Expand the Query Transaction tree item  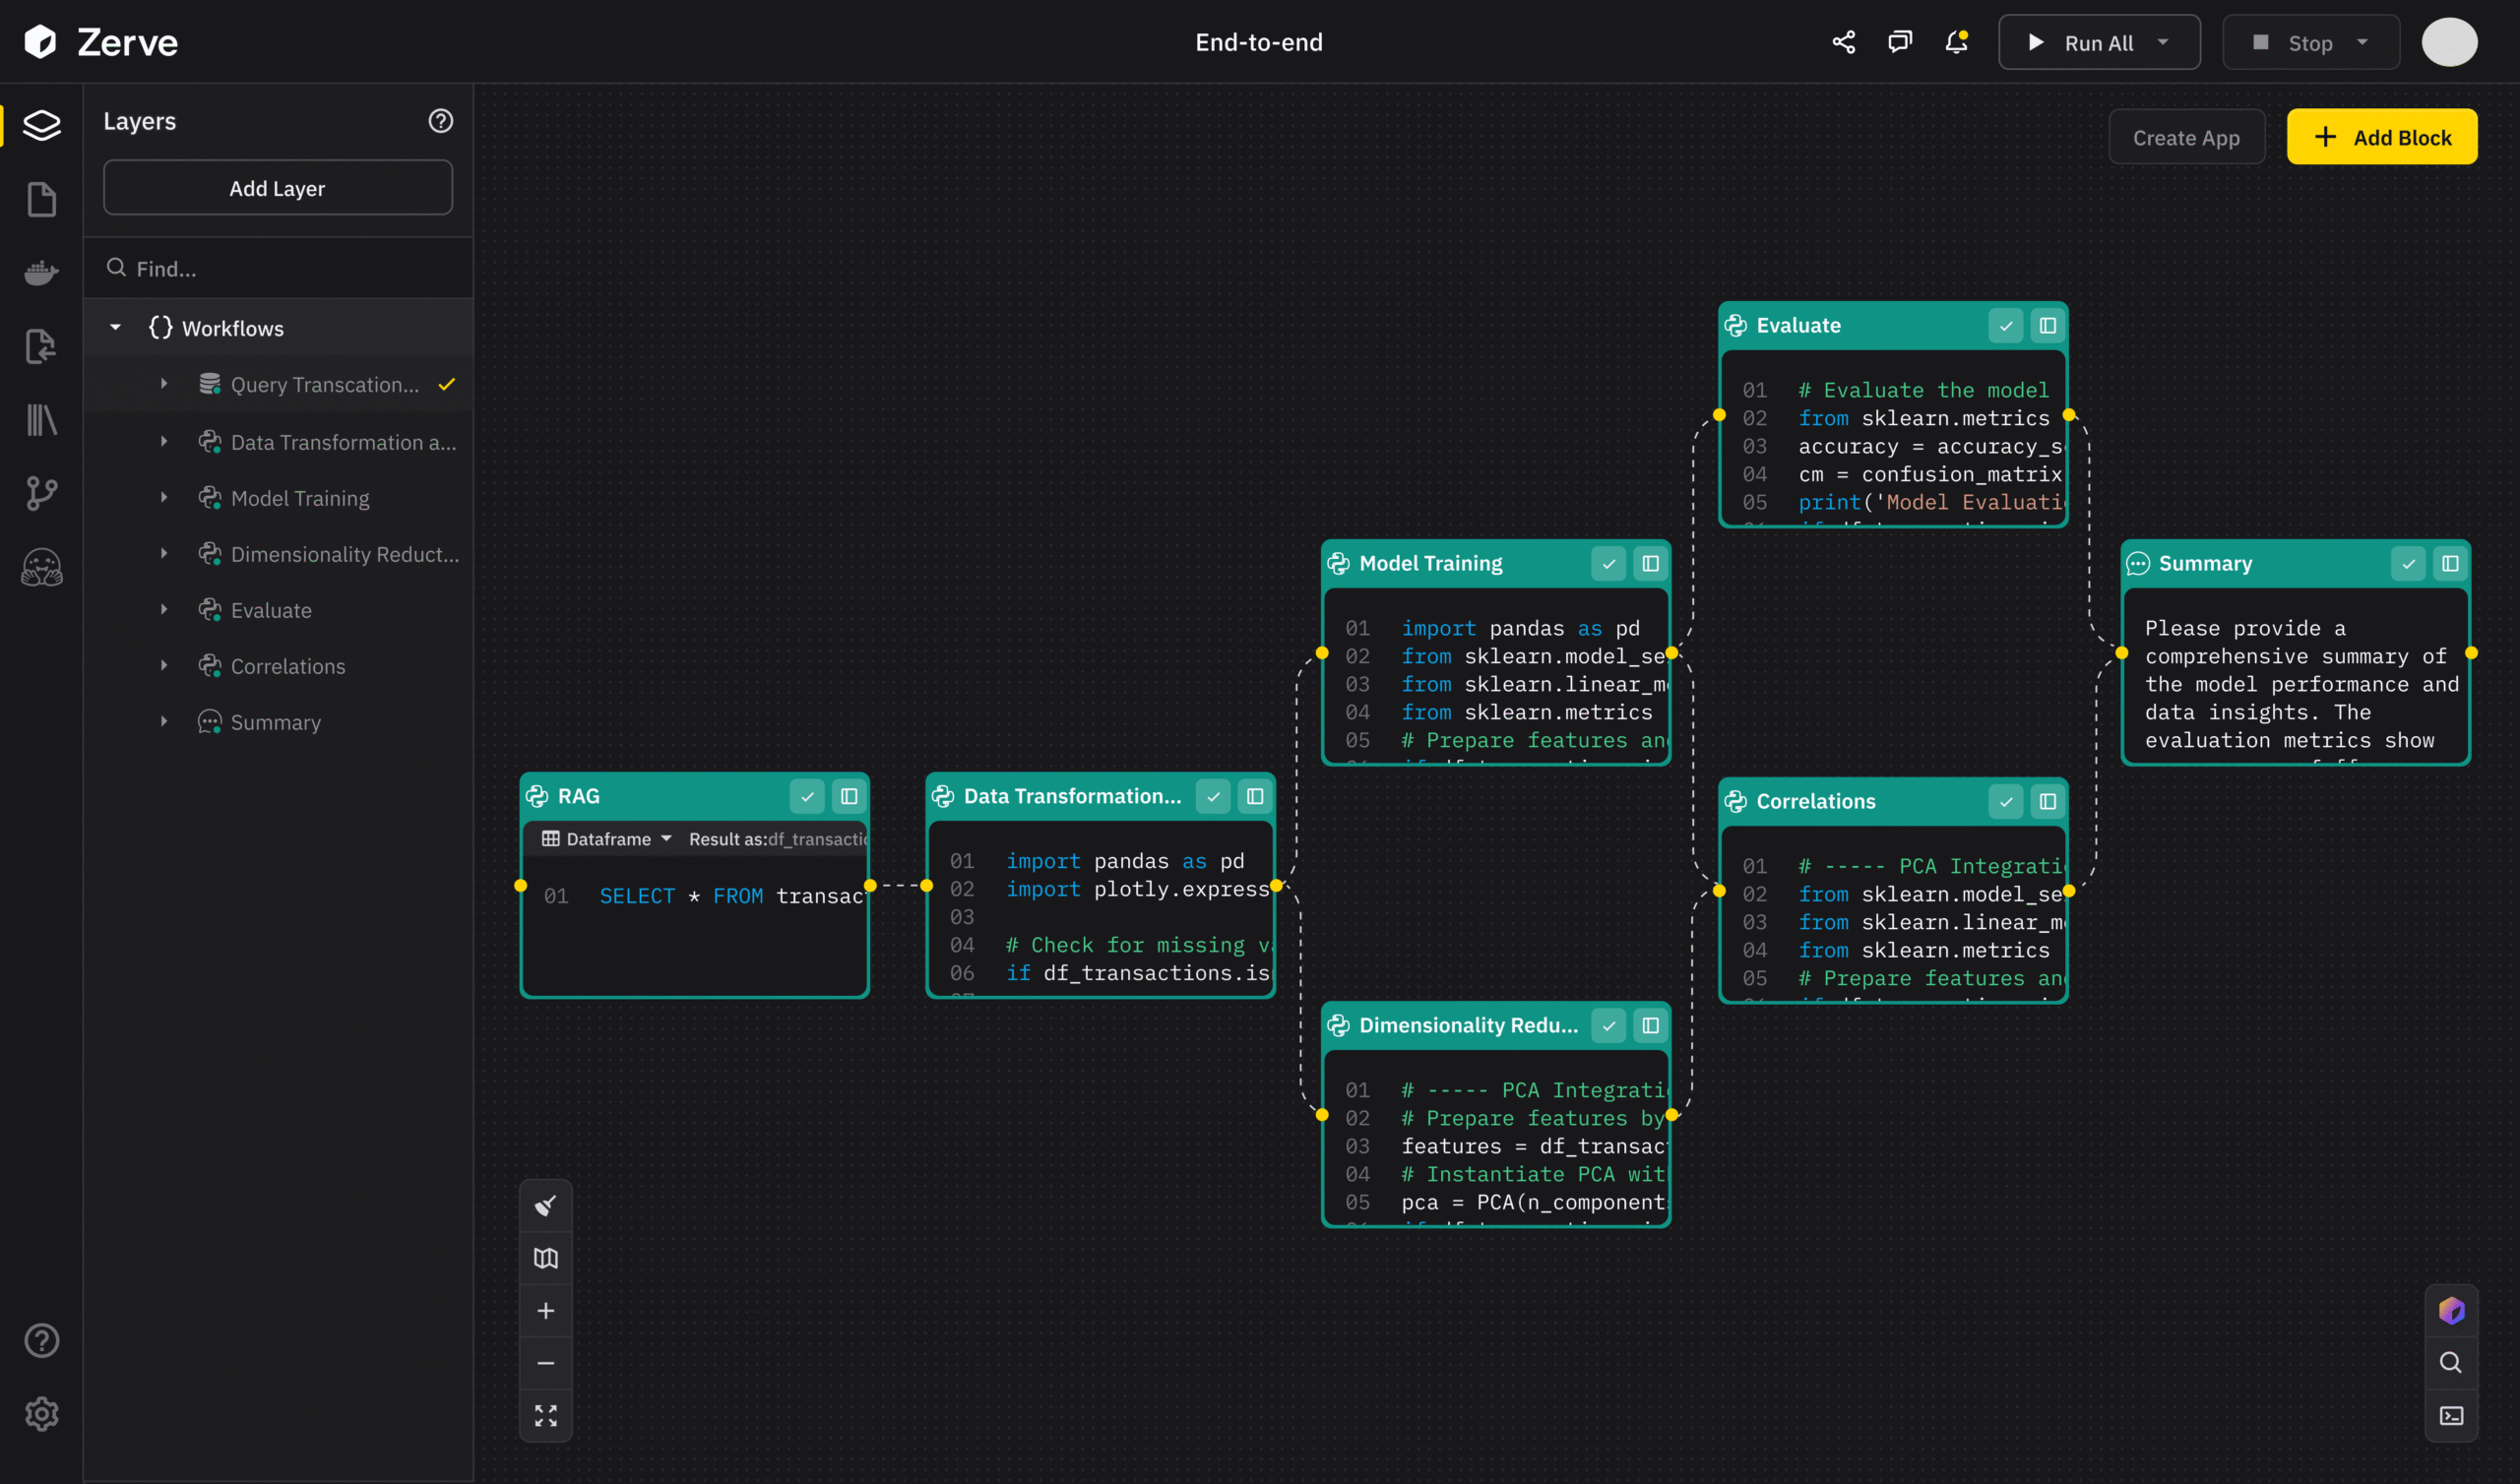click(165, 384)
